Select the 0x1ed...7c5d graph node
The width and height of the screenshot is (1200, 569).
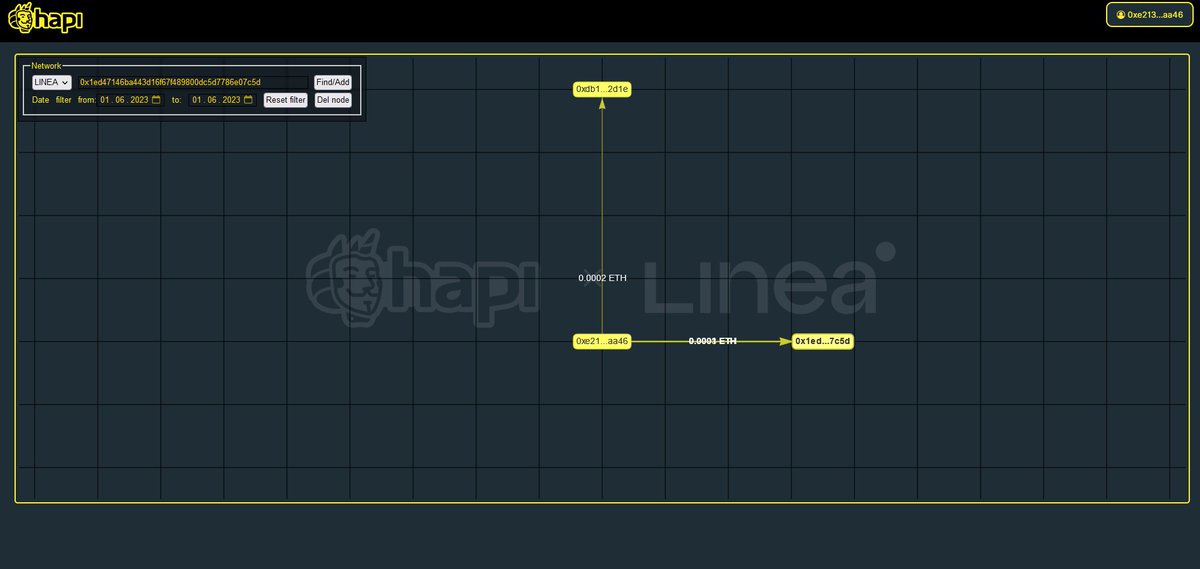tap(823, 341)
